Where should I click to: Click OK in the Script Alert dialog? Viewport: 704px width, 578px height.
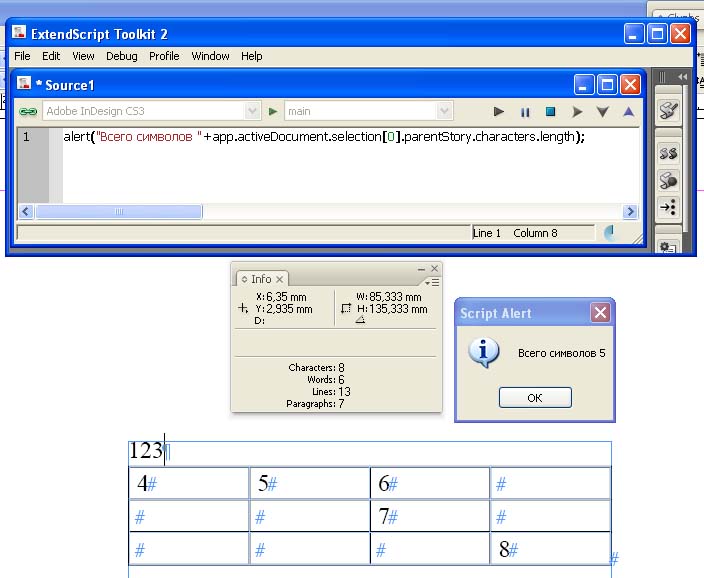(x=535, y=397)
